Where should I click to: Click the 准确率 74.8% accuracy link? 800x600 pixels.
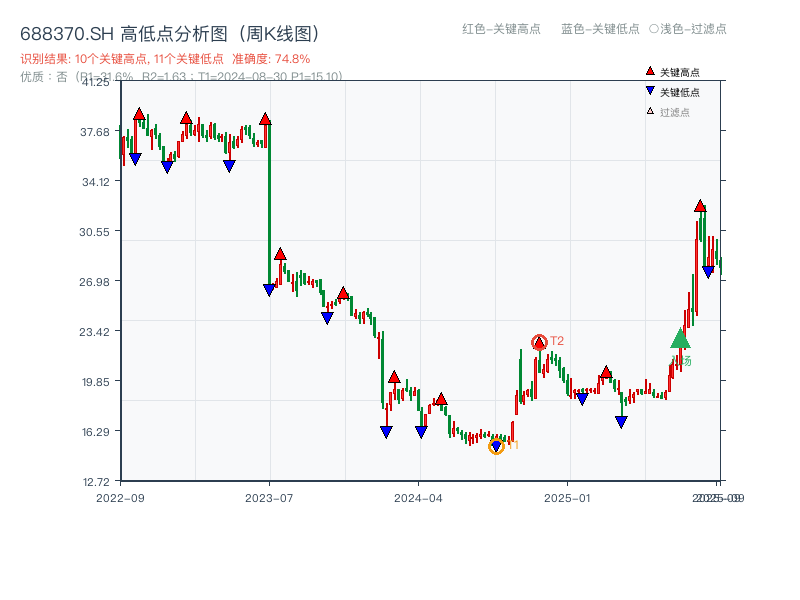(270, 59)
